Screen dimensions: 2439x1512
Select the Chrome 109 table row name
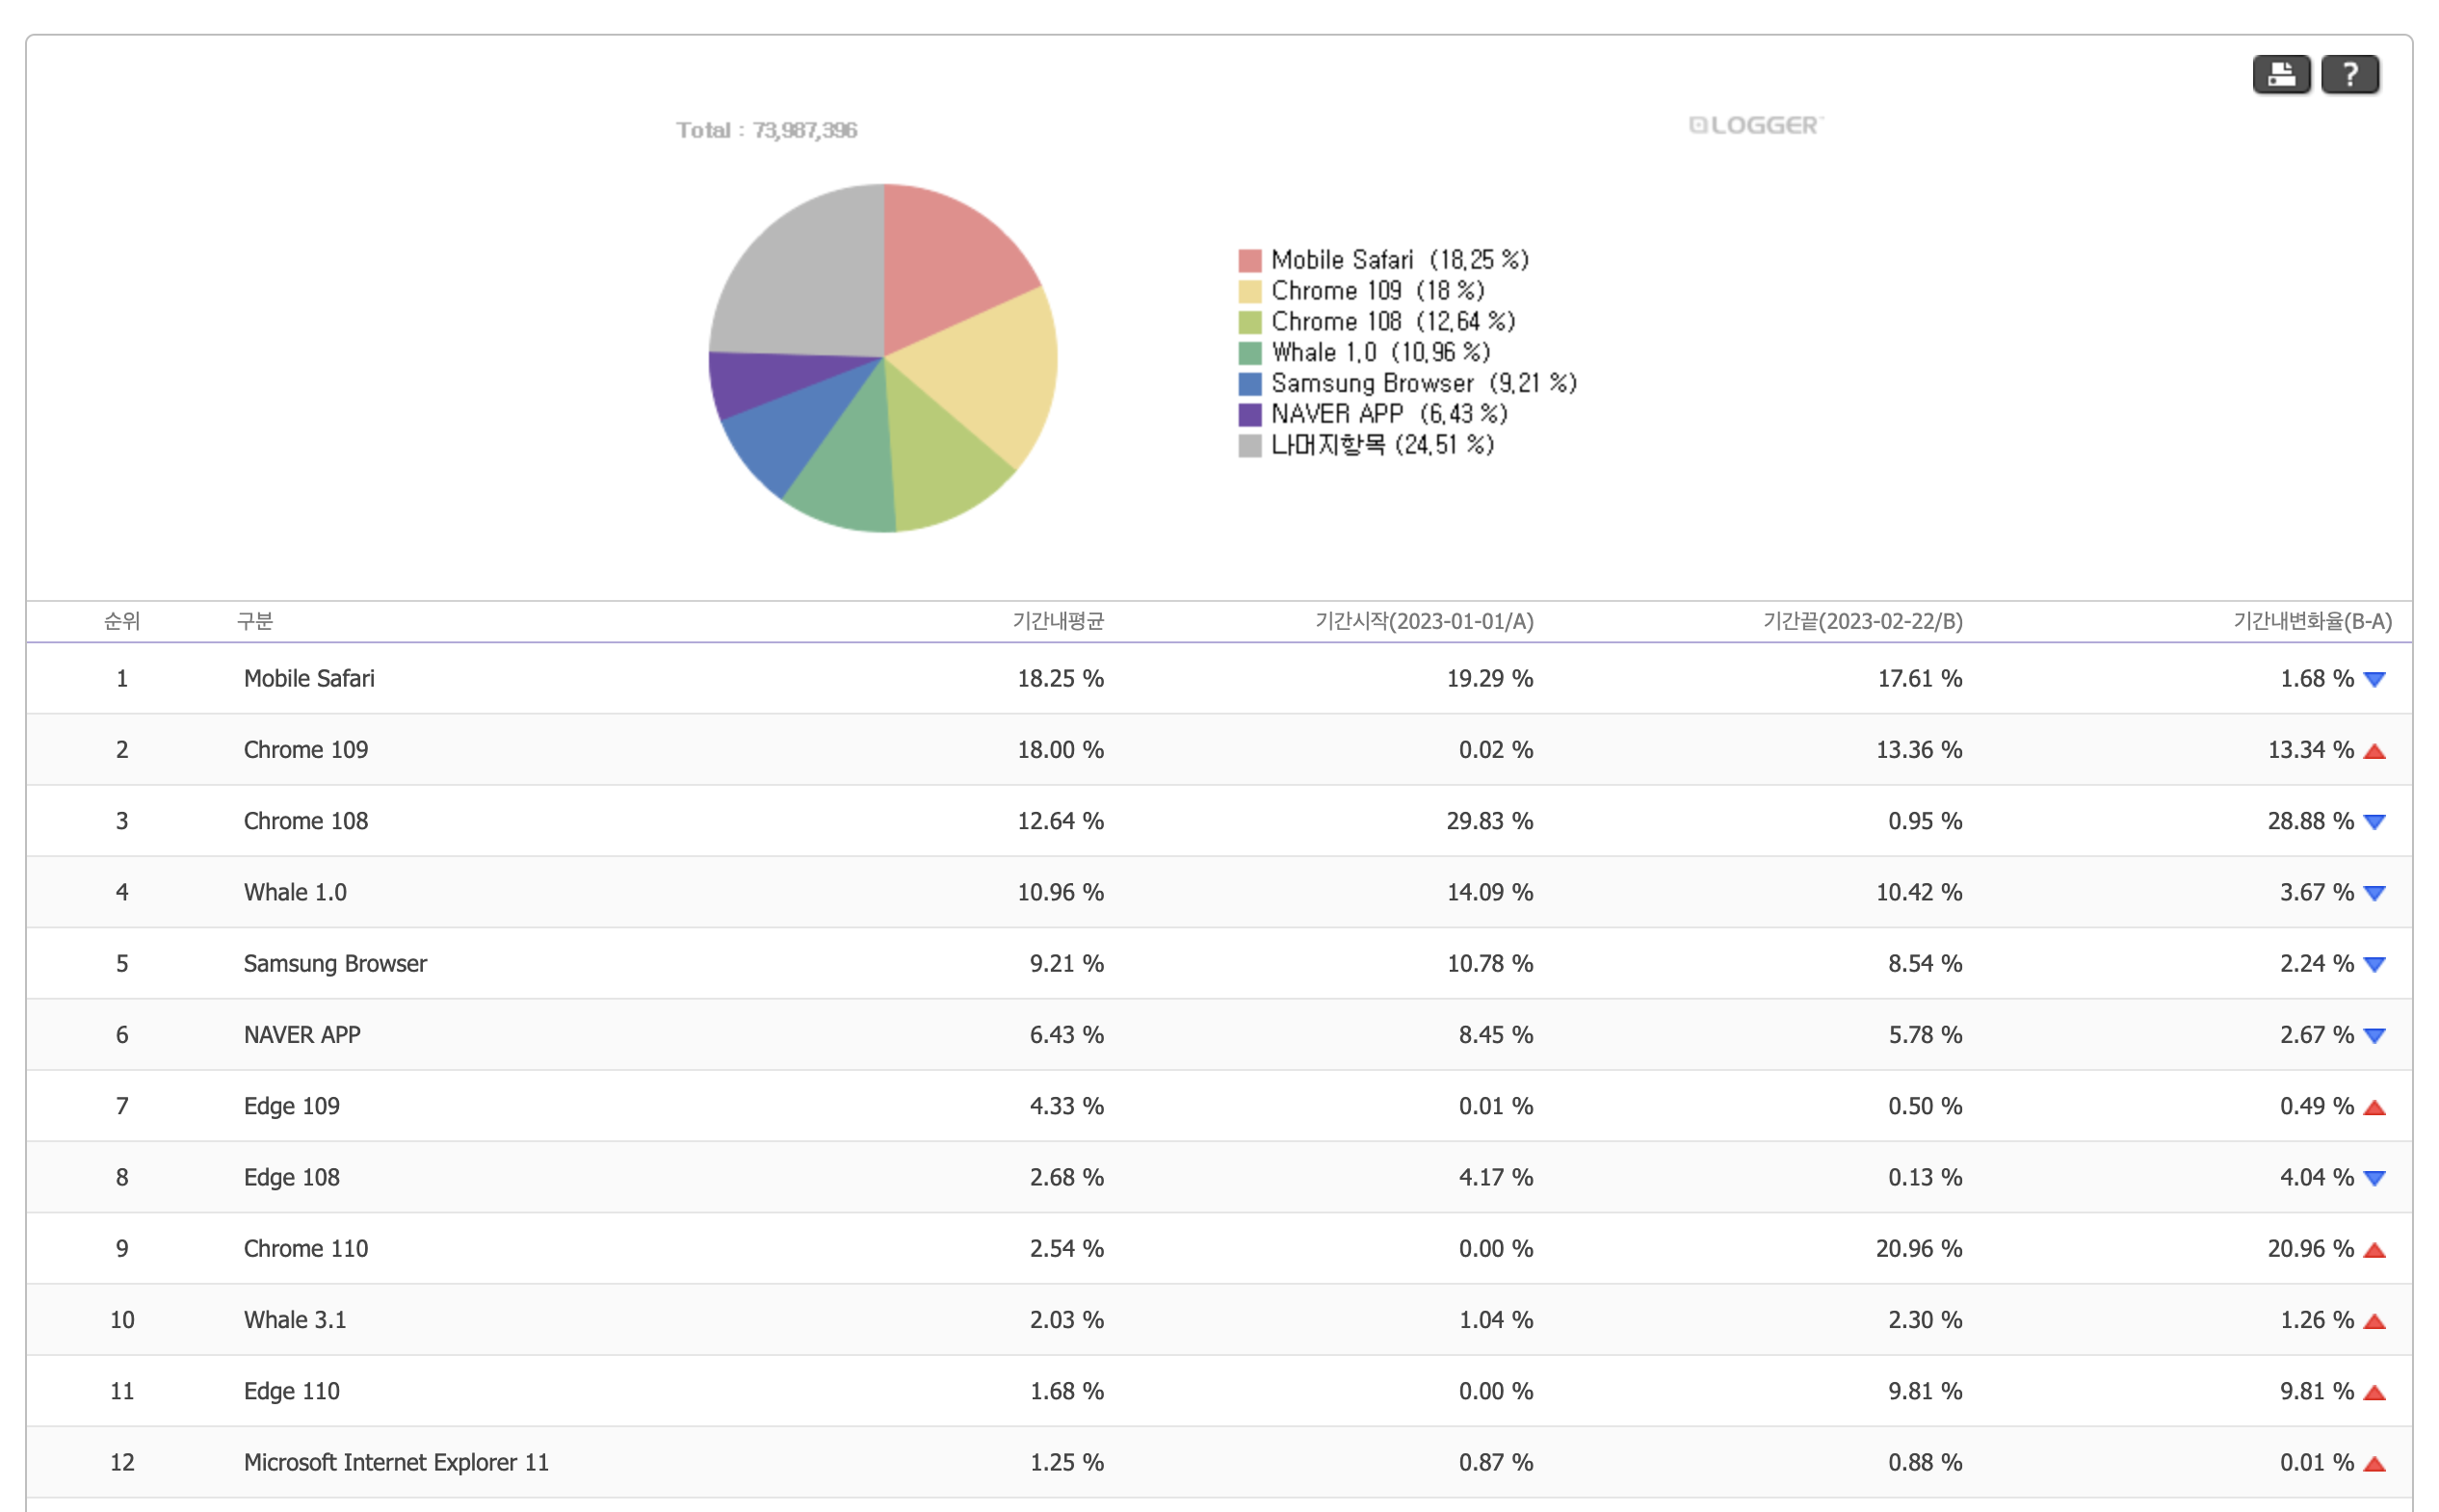coord(306,749)
